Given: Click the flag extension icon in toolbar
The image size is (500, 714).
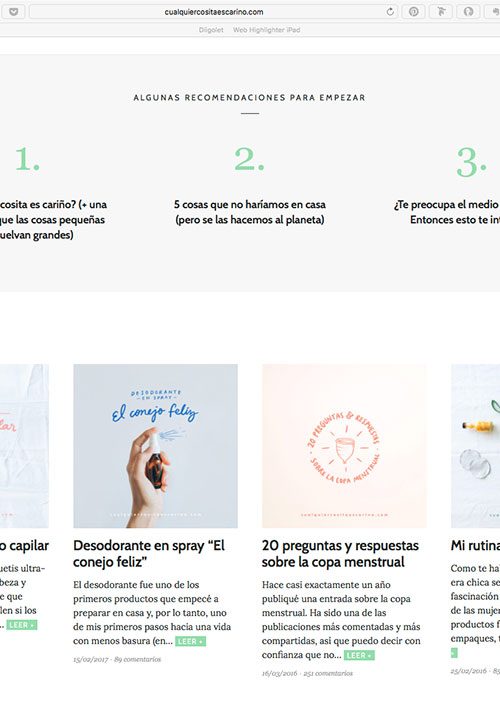Looking at the screenshot, I should (441, 12).
